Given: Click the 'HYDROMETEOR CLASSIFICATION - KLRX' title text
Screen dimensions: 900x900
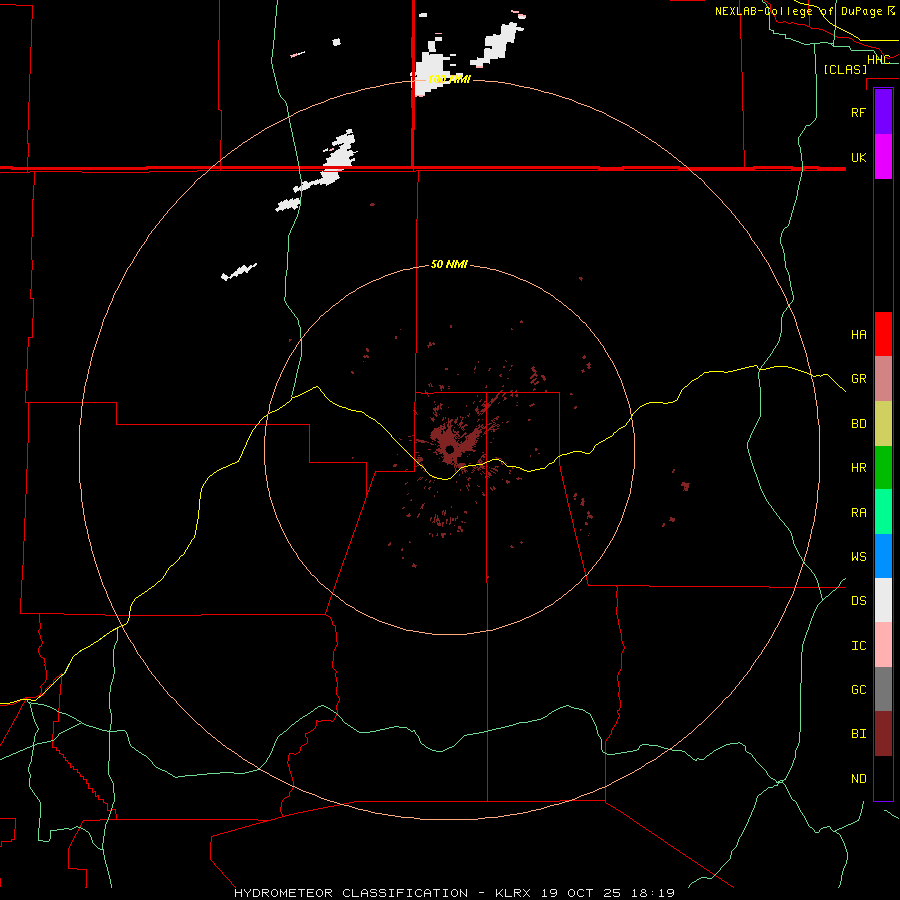Looking at the screenshot, I should point(382,893).
